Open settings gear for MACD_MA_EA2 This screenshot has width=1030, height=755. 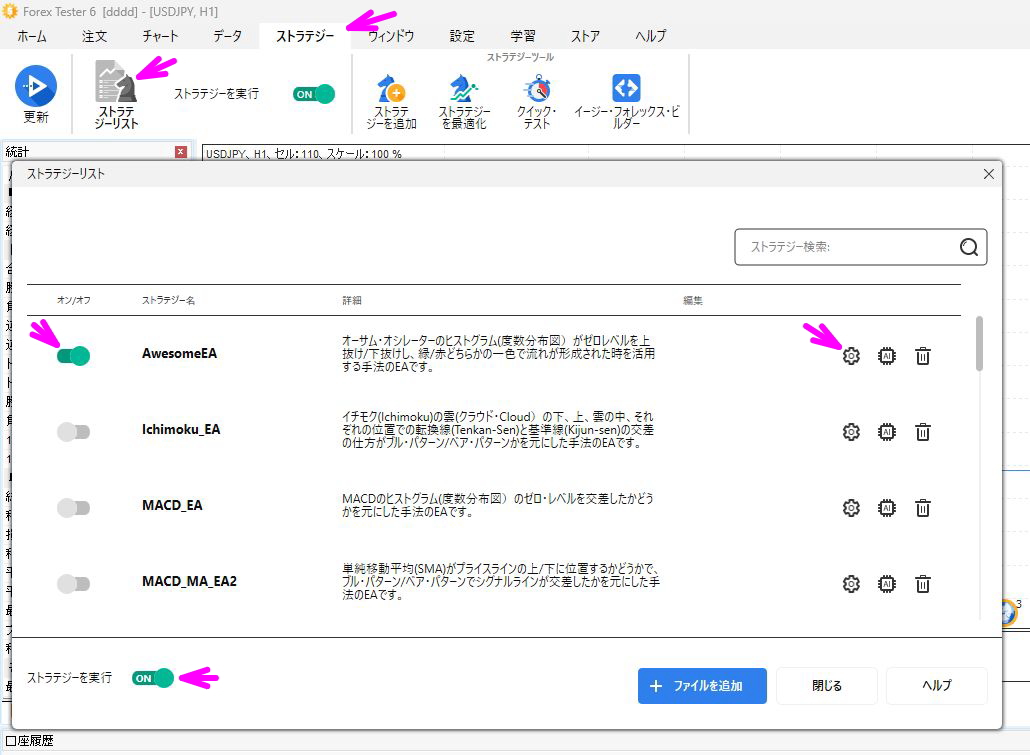(x=850, y=584)
